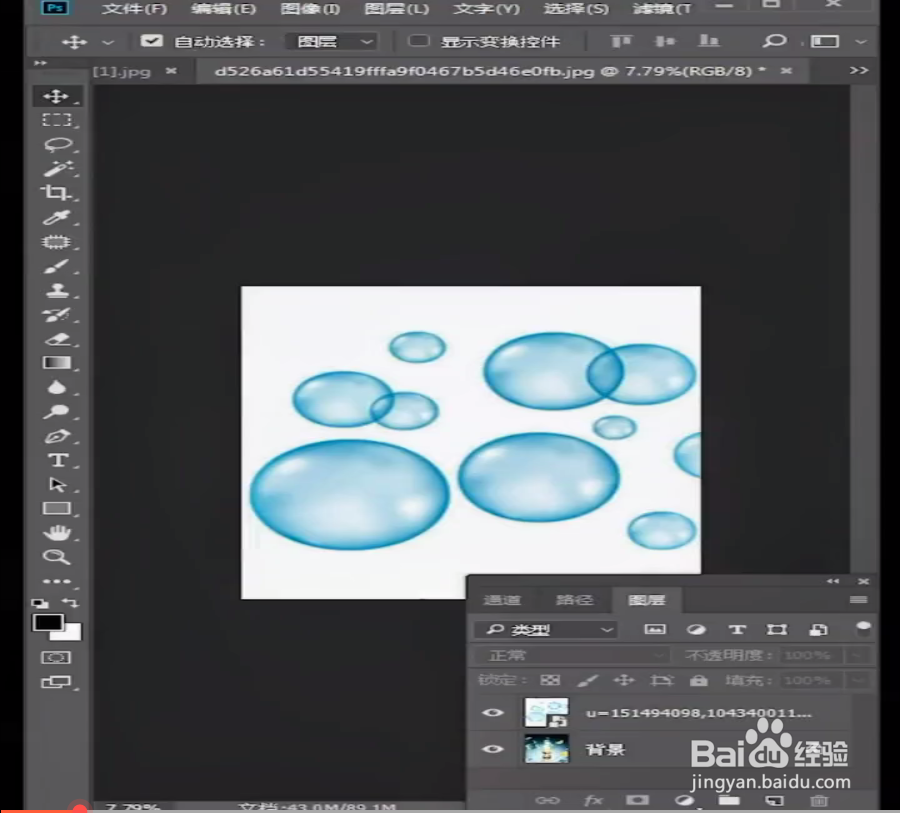Click the search icon in options bar

[774, 41]
